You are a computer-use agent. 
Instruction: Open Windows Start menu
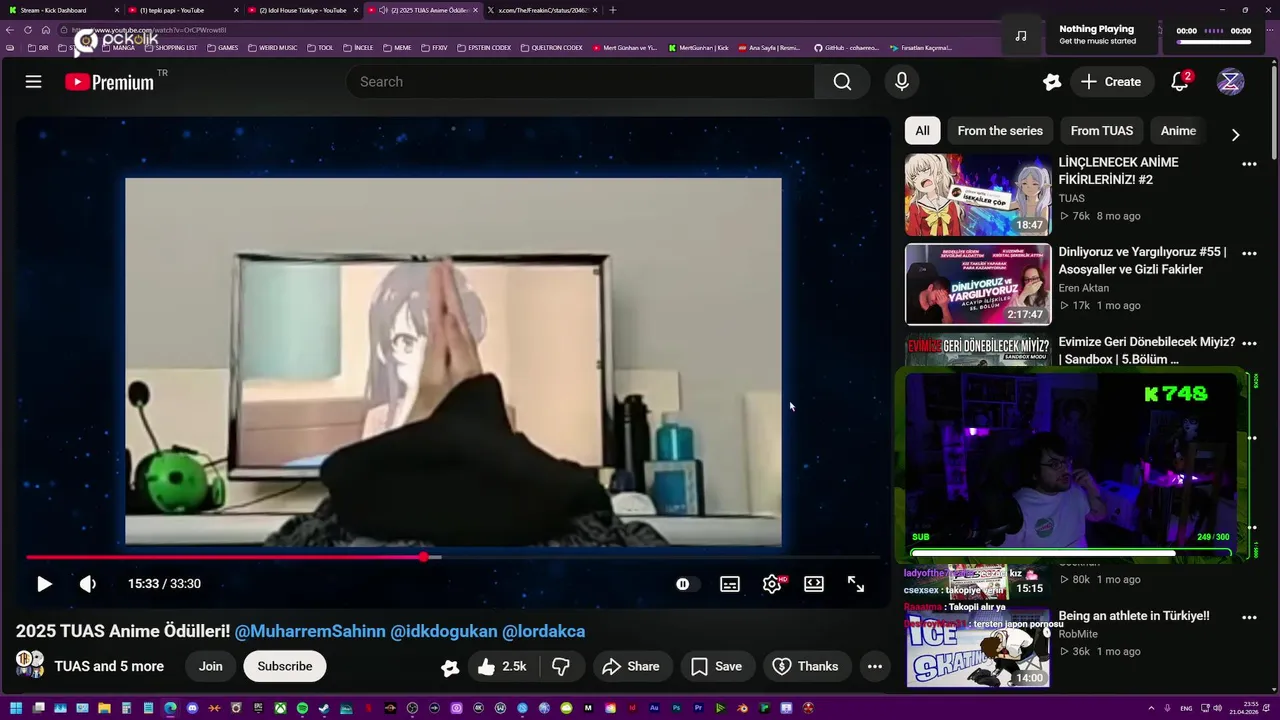click(16, 708)
